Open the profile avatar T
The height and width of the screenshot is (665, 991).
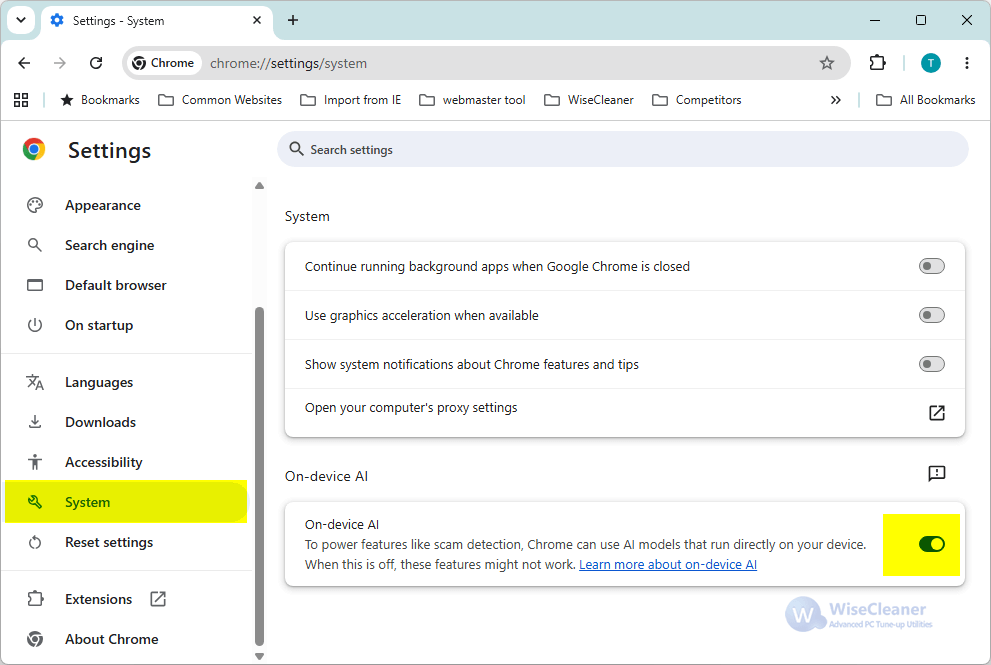click(x=930, y=63)
